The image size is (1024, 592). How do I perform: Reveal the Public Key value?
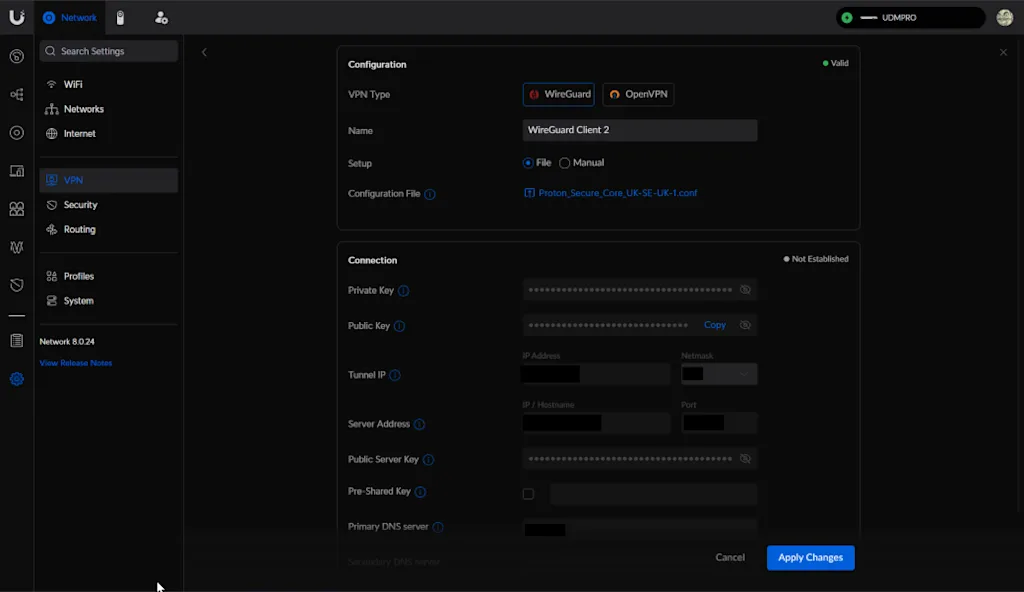pos(745,325)
